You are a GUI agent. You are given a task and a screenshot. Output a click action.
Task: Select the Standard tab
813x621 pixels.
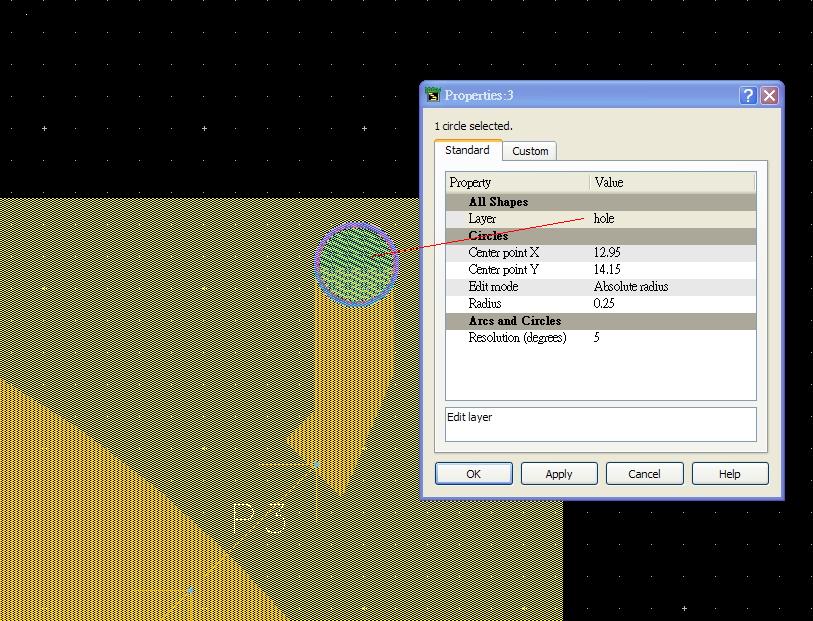(x=468, y=150)
